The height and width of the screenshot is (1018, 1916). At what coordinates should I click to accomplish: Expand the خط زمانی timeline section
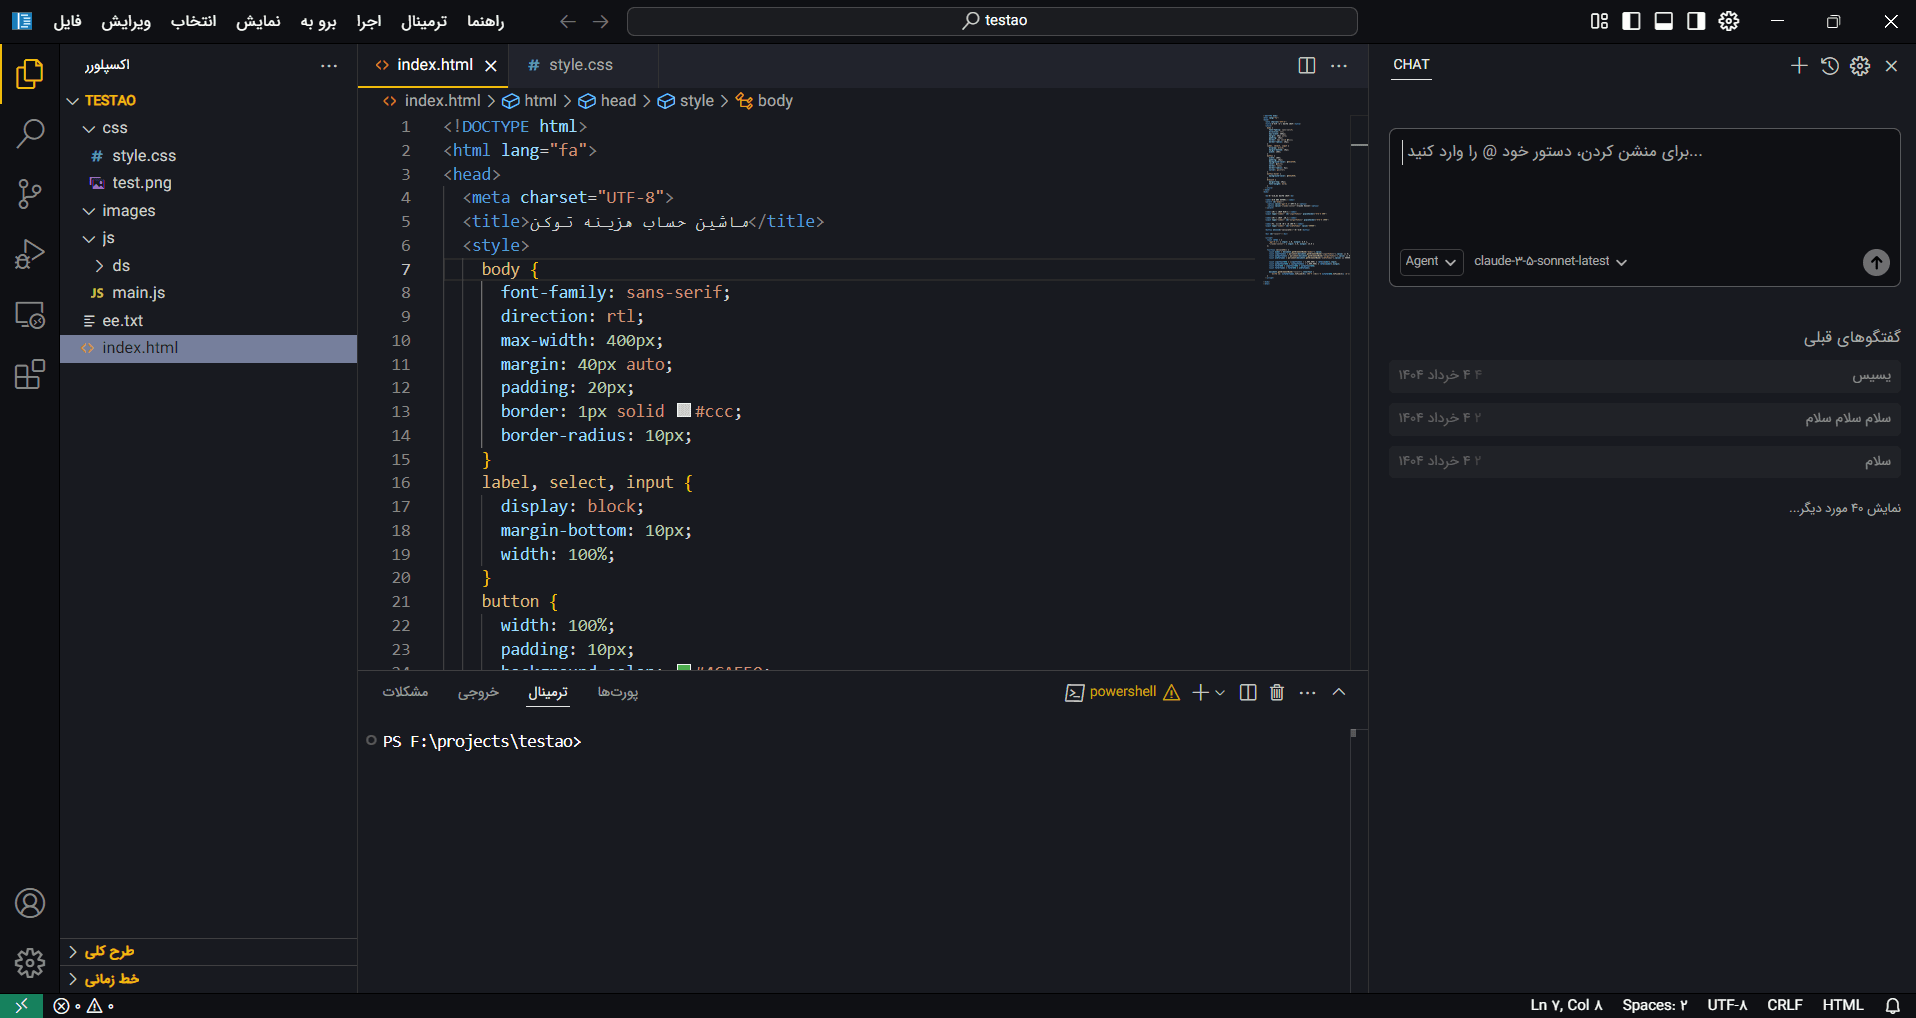point(208,979)
